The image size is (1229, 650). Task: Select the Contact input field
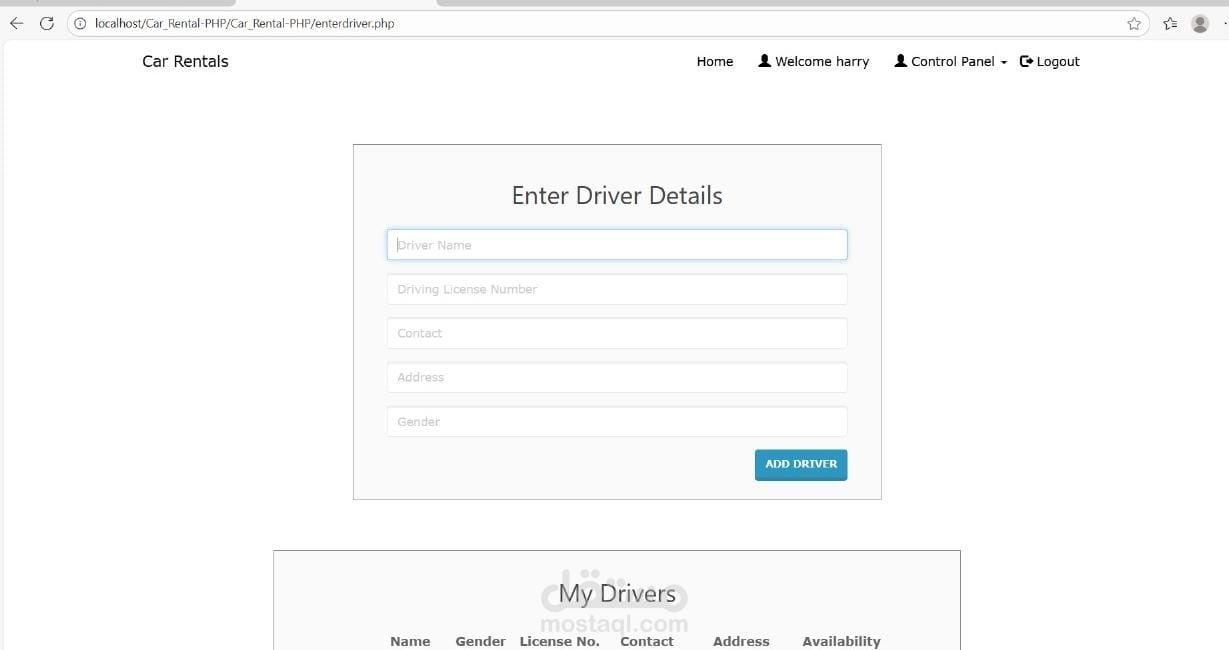[x=617, y=333]
